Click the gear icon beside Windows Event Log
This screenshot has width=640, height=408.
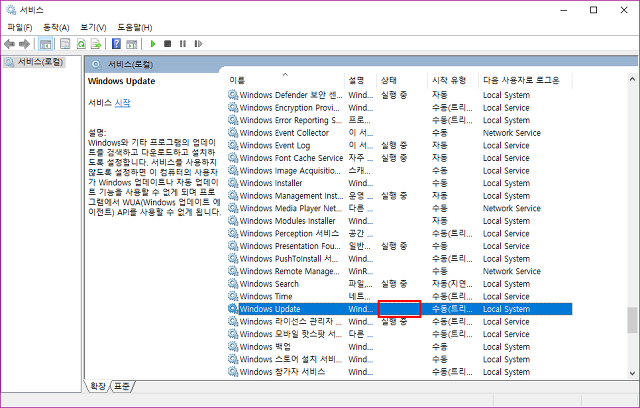click(x=233, y=145)
